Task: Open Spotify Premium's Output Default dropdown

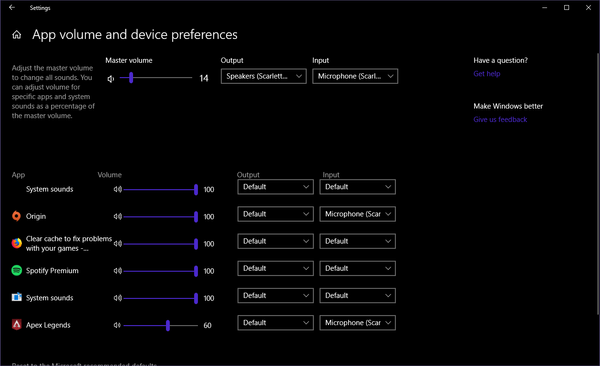Action: 275,268
